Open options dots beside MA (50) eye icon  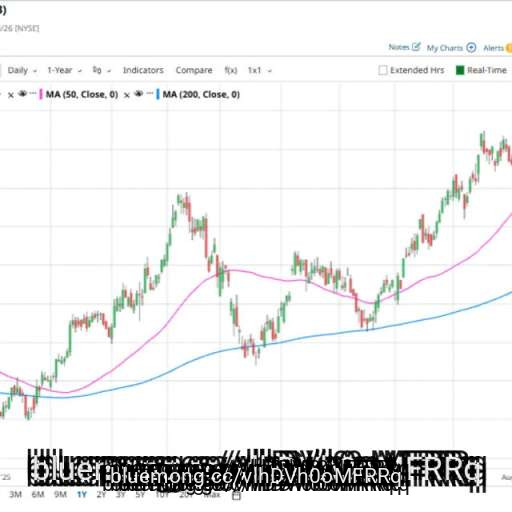coord(33,94)
